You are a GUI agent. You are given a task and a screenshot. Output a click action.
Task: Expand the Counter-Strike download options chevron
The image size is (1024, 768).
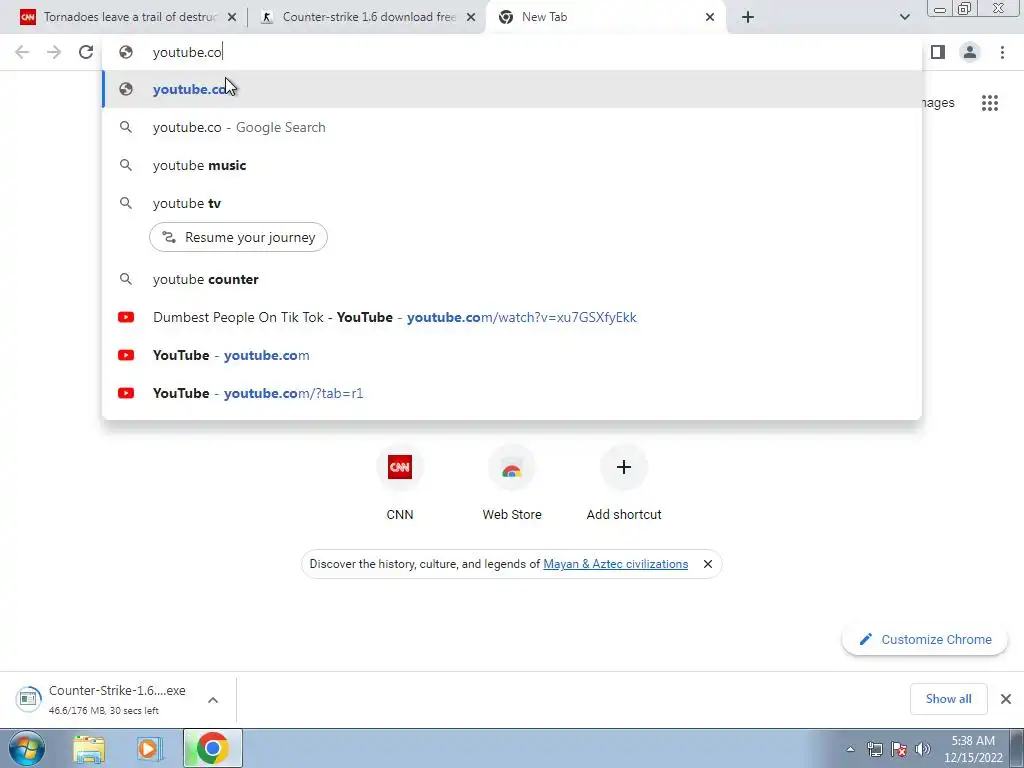coord(213,699)
